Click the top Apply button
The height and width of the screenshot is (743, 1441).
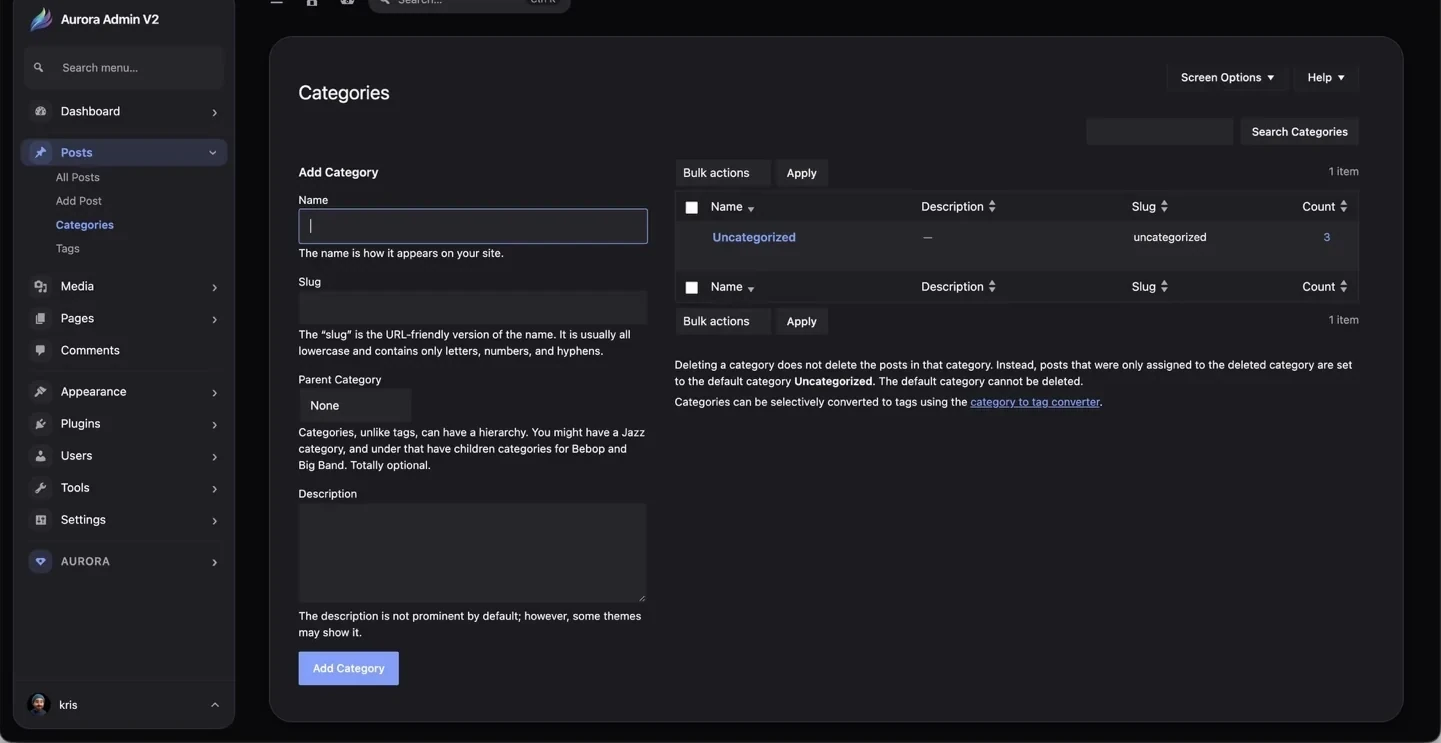tap(801, 173)
